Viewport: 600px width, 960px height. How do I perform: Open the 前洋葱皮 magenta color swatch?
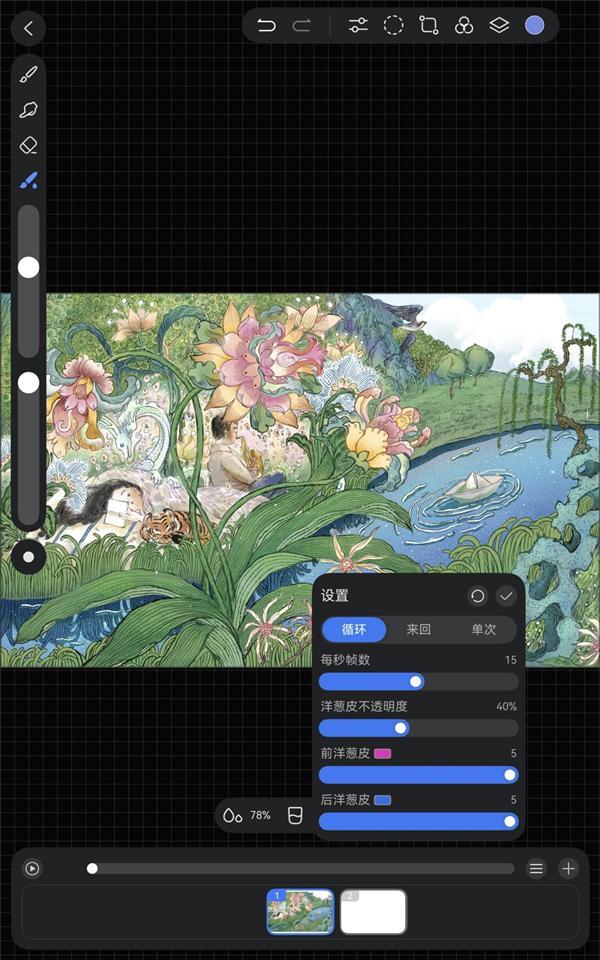point(382,754)
